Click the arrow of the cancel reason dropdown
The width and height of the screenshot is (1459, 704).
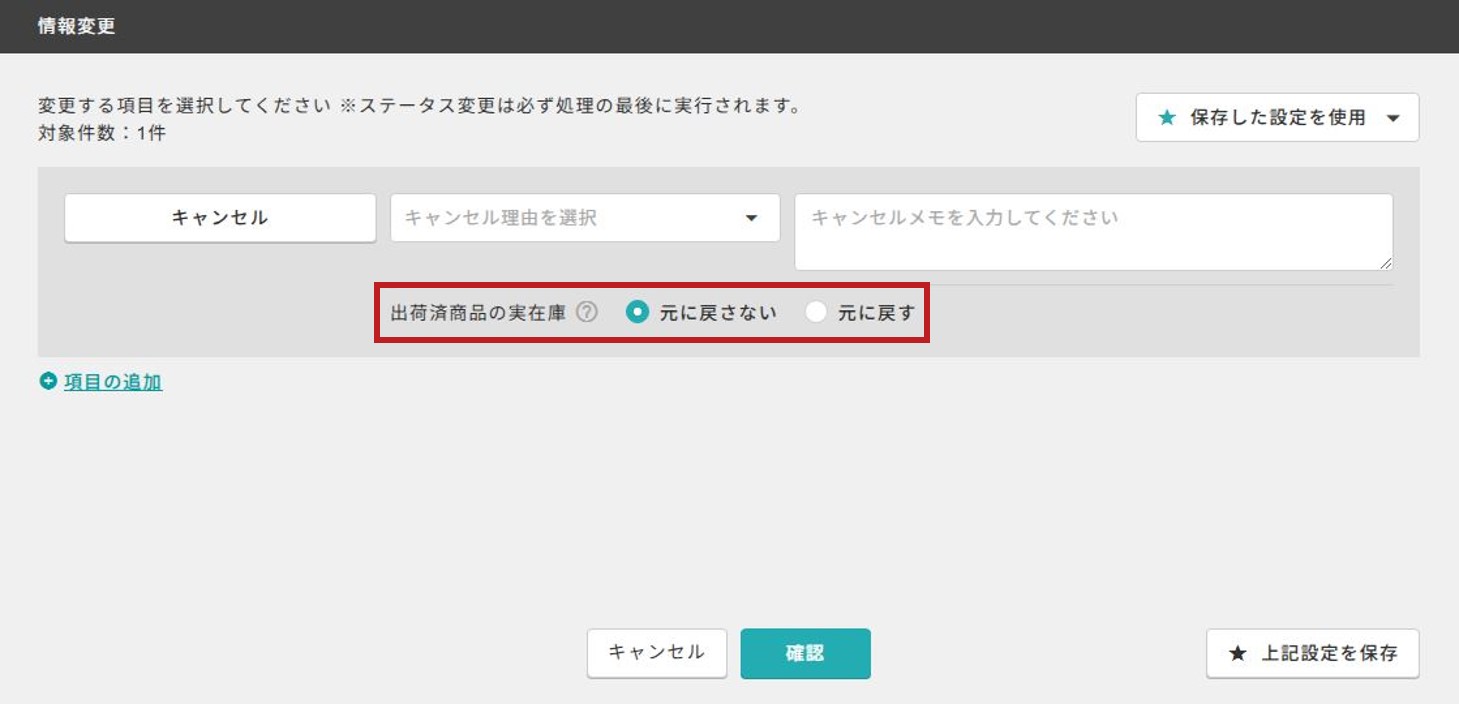pos(752,218)
